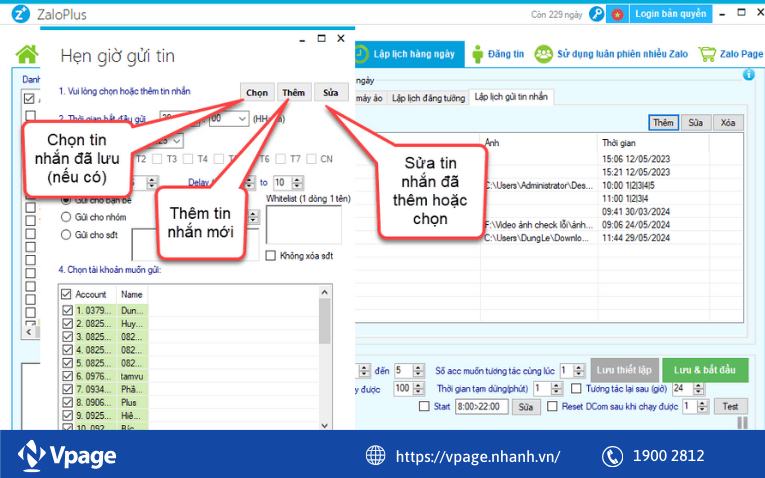Uncheck account row 3. 0825
The width and height of the screenshot is (765, 478).
[67, 337]
